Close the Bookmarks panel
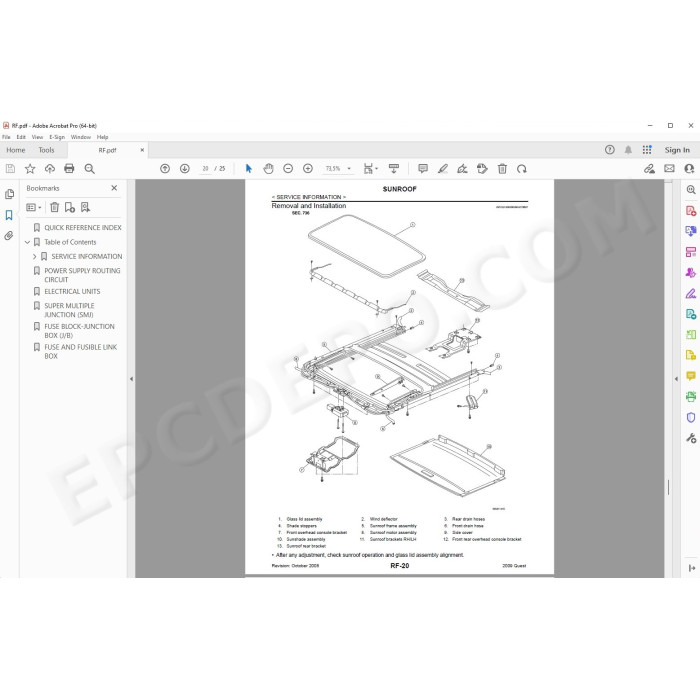This screenshot has height=700, width=700. click(114, 188)
